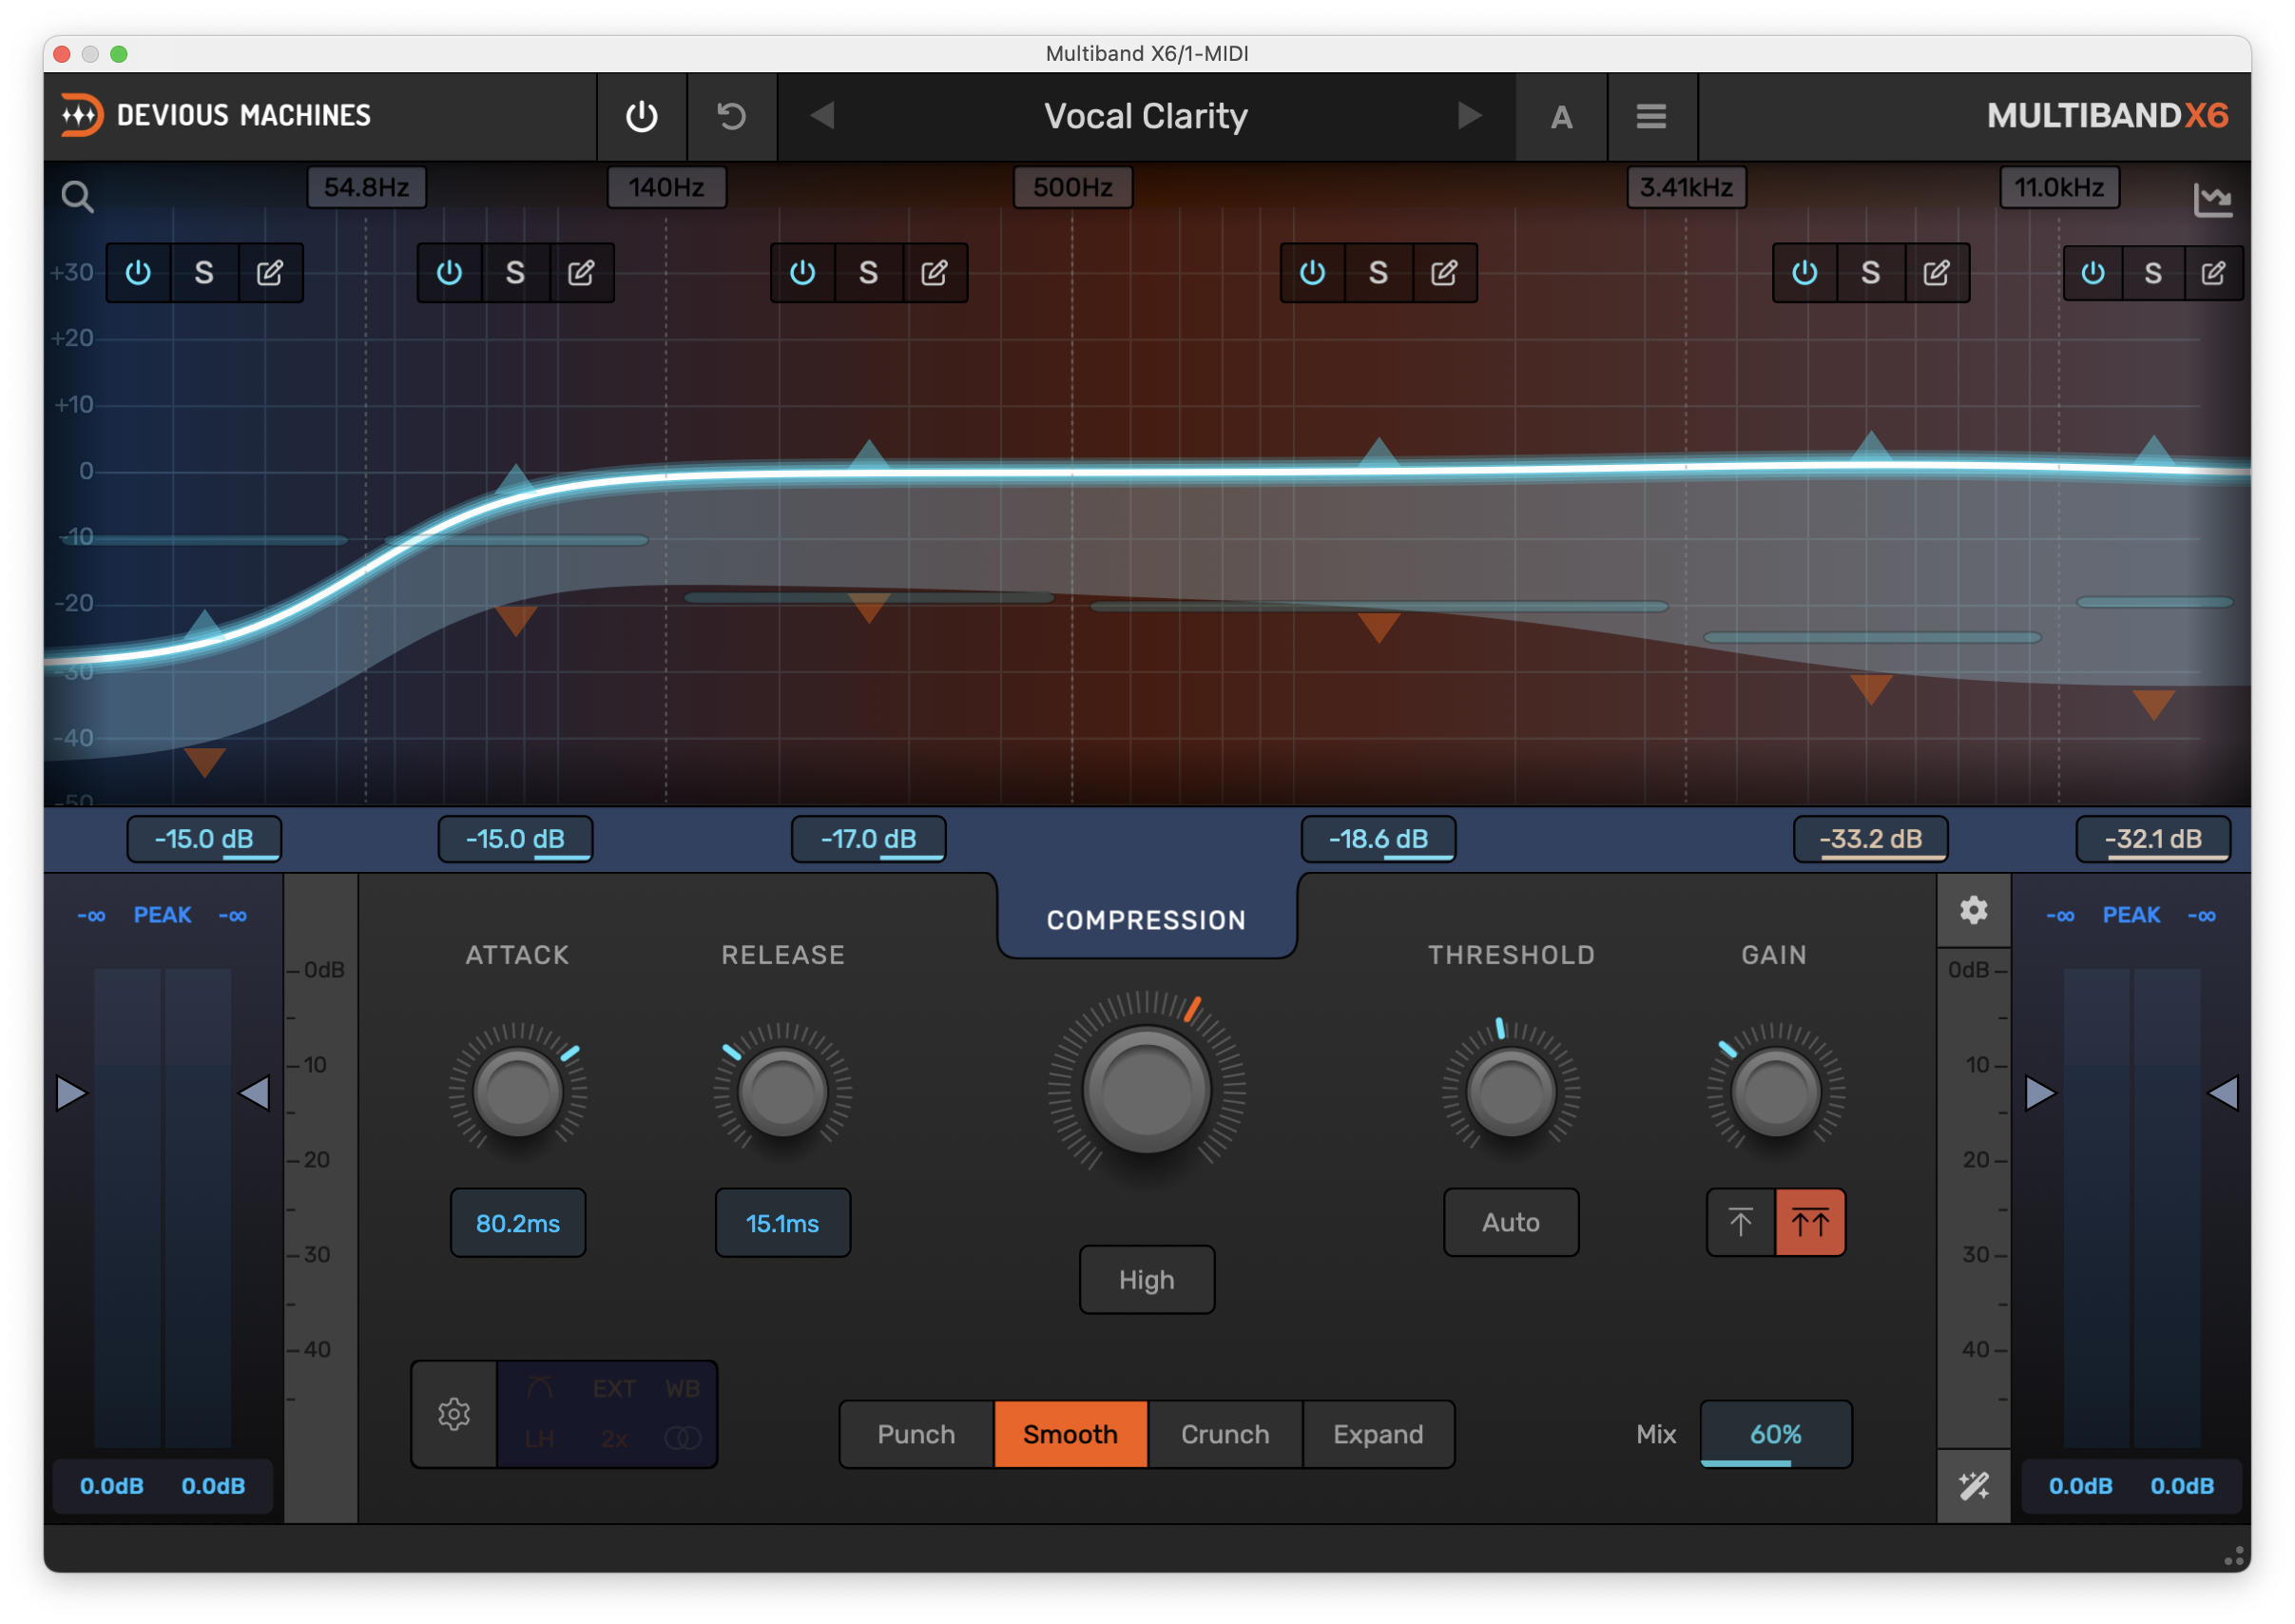
Task: Select the -33.2 dB threshold value box
Action: coord(1870,839)
